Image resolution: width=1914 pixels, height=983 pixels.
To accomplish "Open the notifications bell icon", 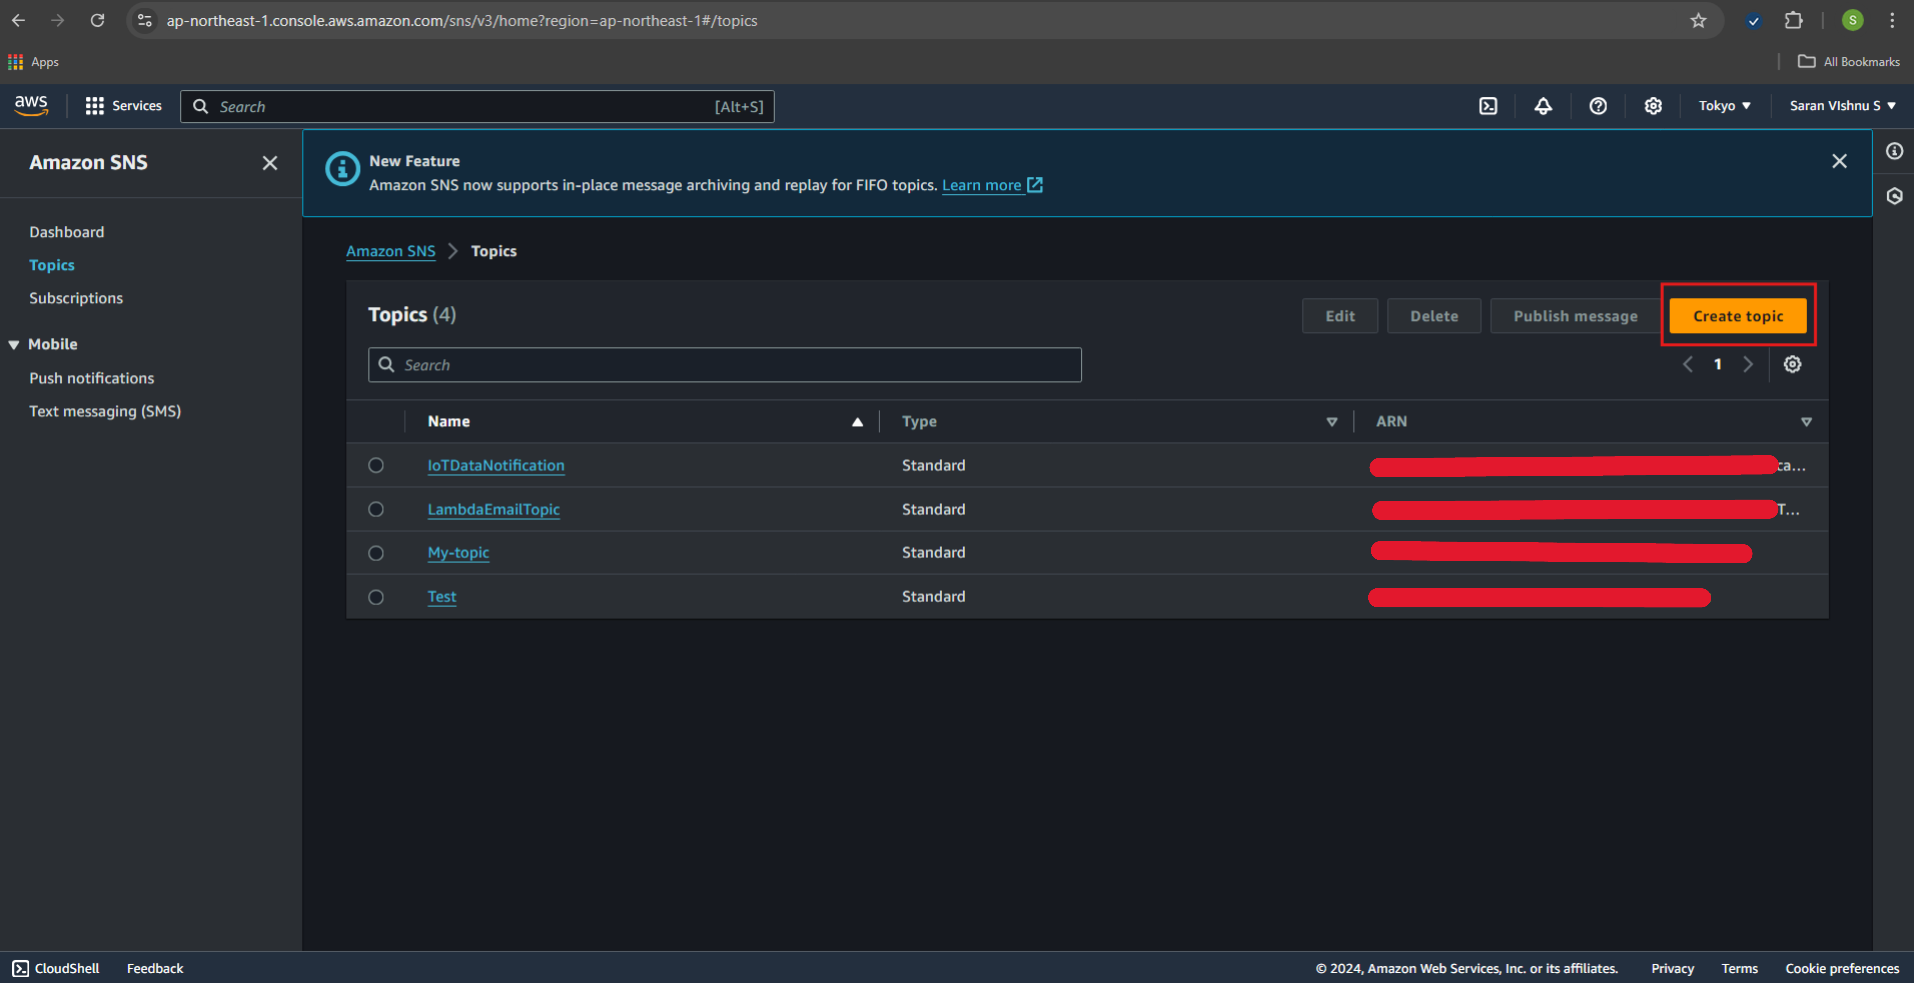I will [x=1543, y=106].
